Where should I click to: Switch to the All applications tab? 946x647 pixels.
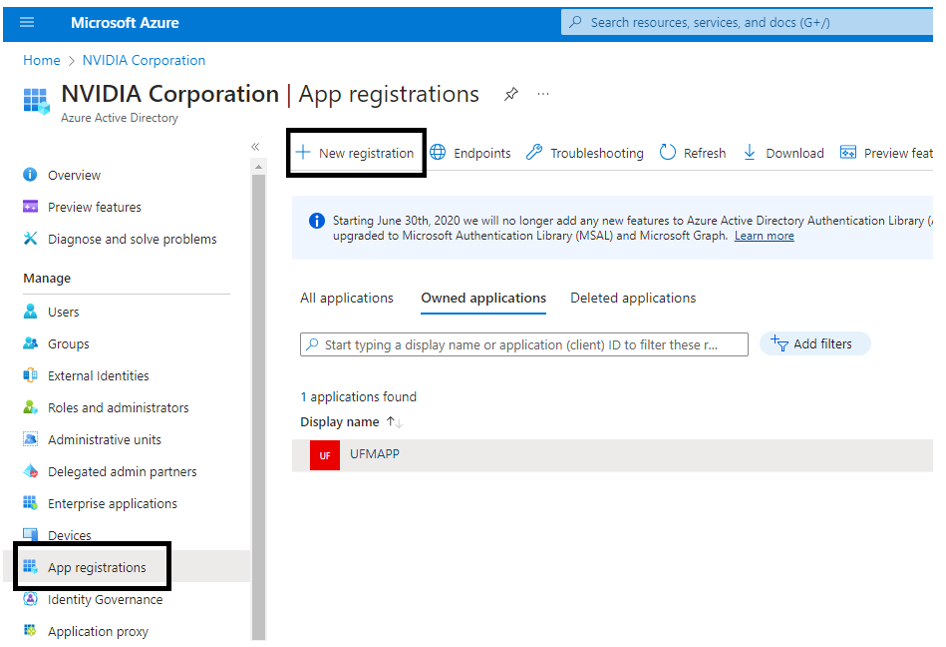tap(347, 298)
